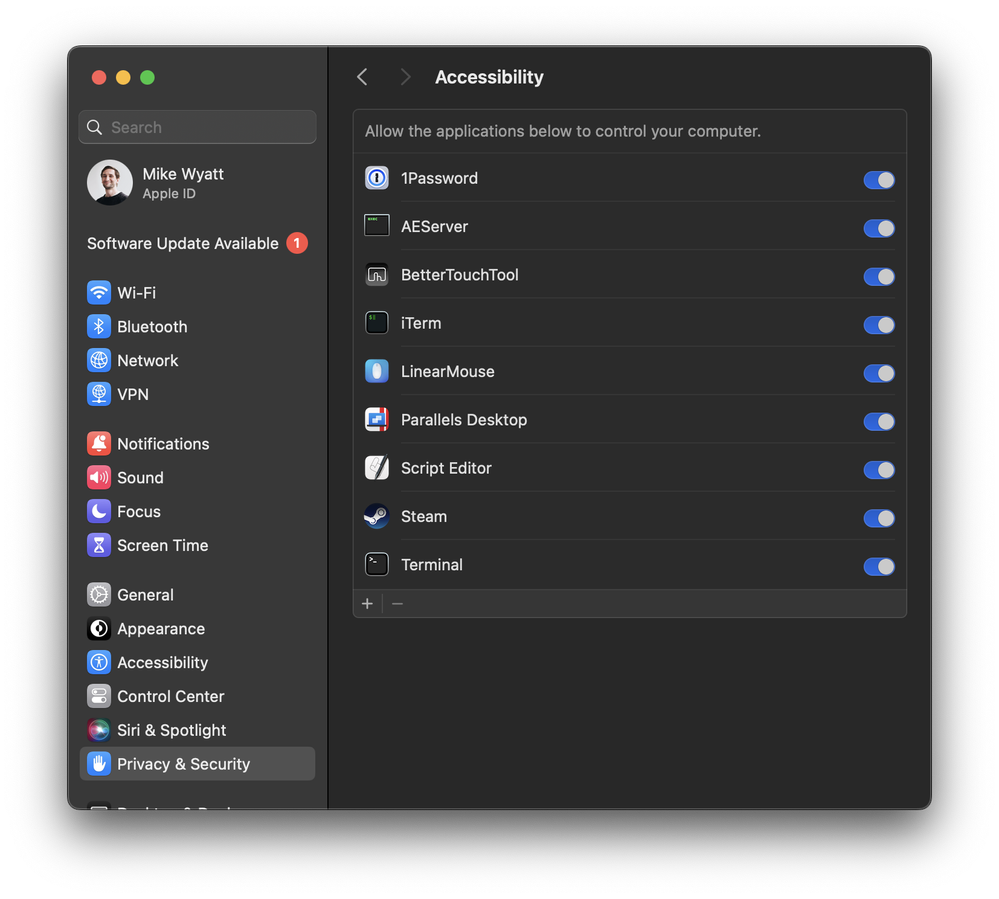Add an application with plus button
The image size is (999, 899).
pos(367,604)
